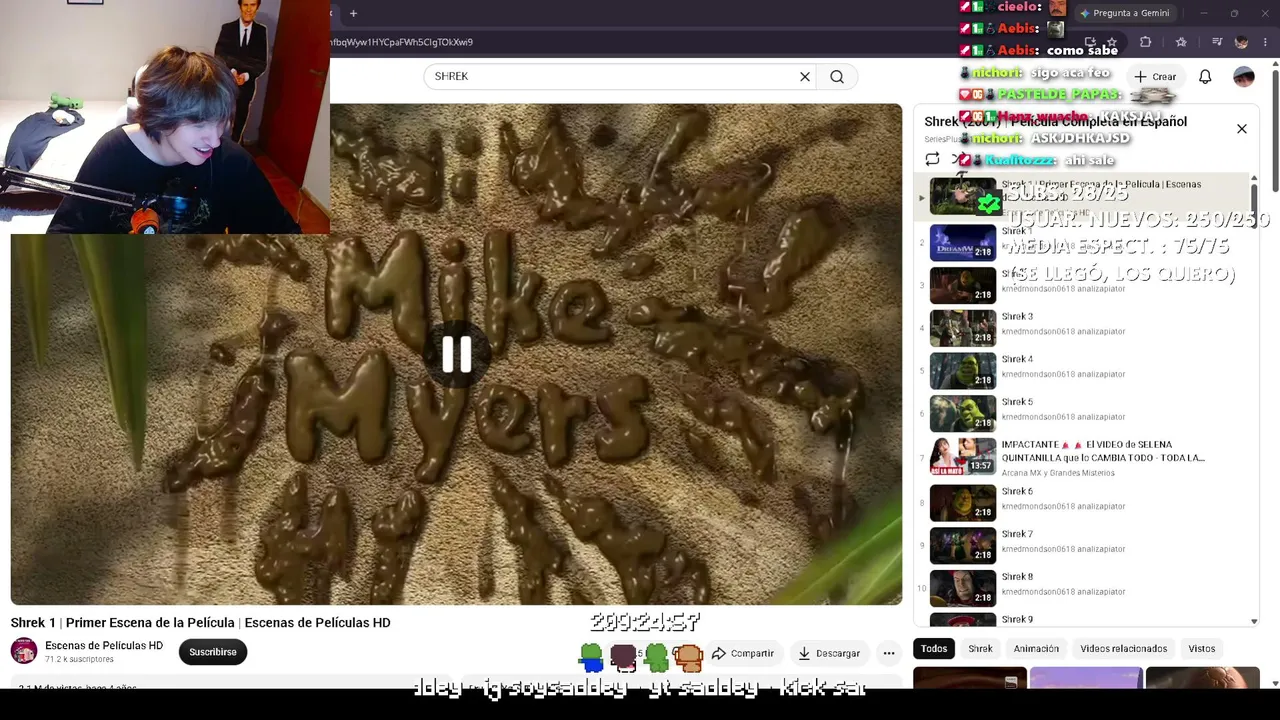Open the video's more actions menu

pyautogui.click(x=889, y=653)
